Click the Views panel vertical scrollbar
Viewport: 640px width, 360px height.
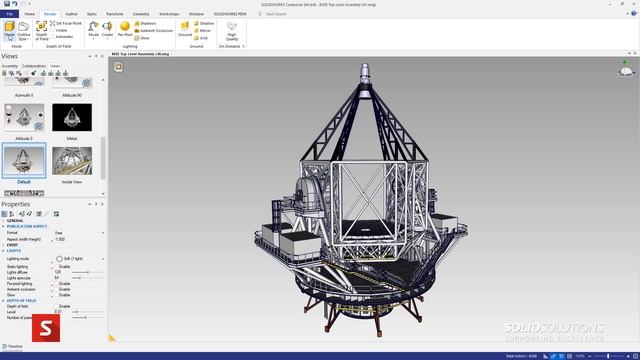click(x=103, y=158)
